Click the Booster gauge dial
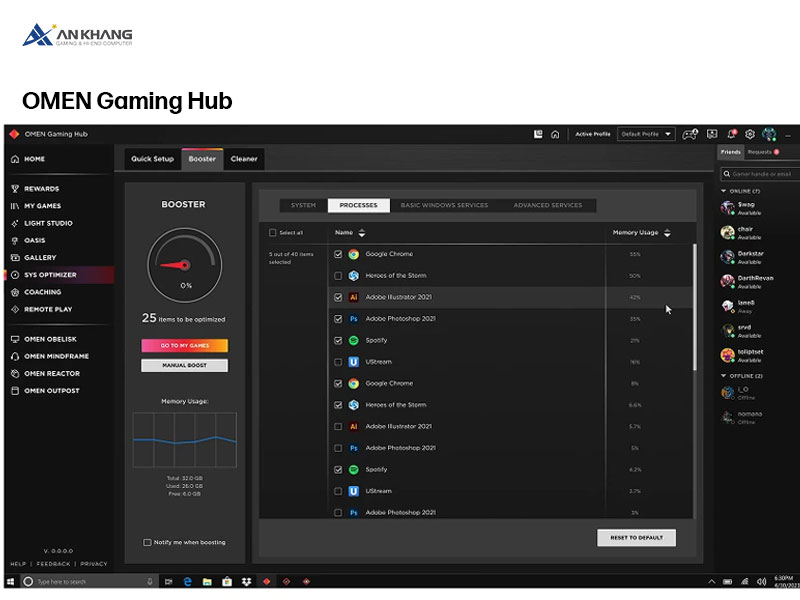Image resolution: width=800 pixels, height=600 pixels. click(185, 265)
